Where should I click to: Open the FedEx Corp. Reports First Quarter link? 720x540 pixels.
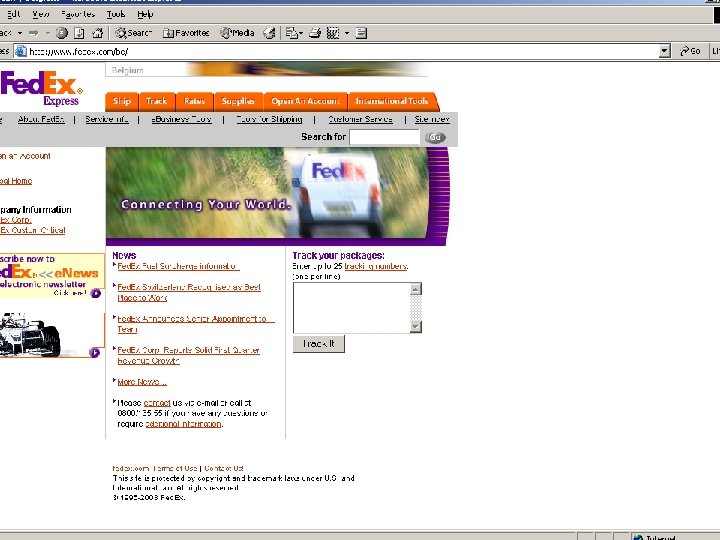(x=188, y=355)
